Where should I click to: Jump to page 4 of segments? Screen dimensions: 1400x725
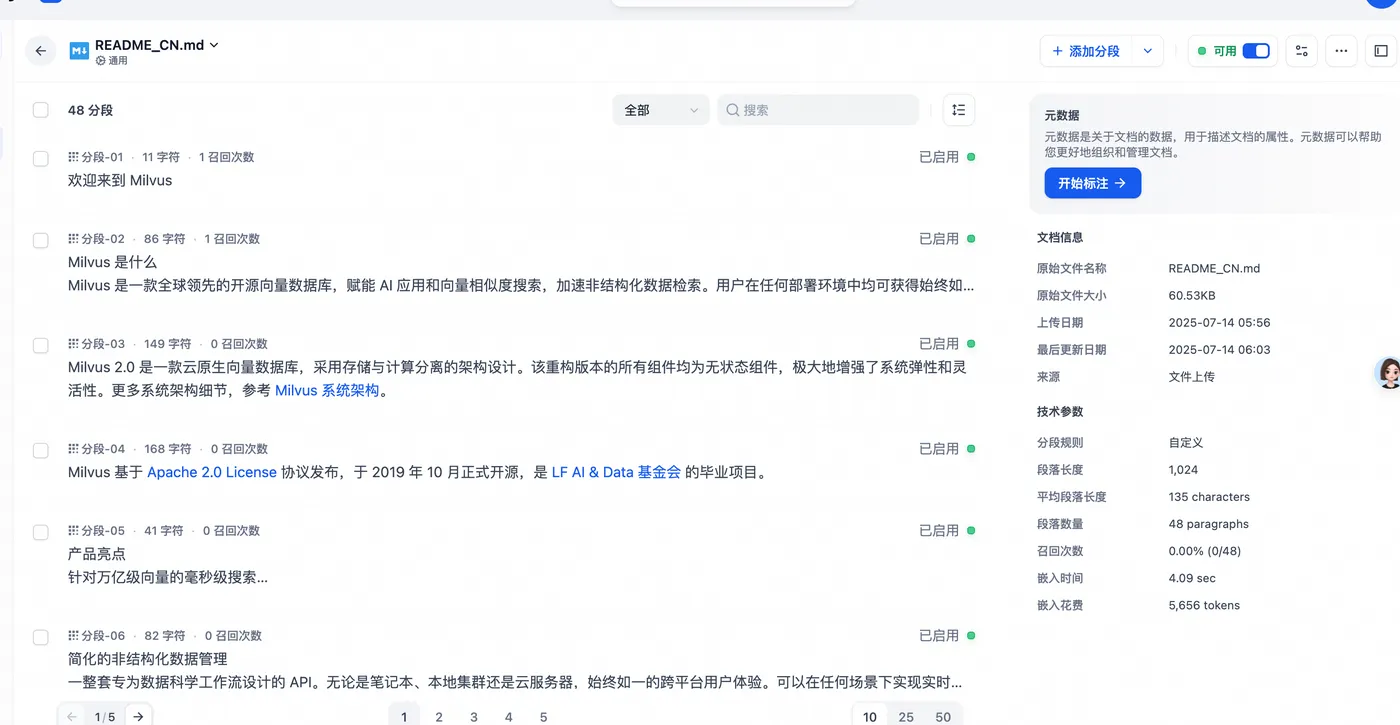[x=509, y=716]
